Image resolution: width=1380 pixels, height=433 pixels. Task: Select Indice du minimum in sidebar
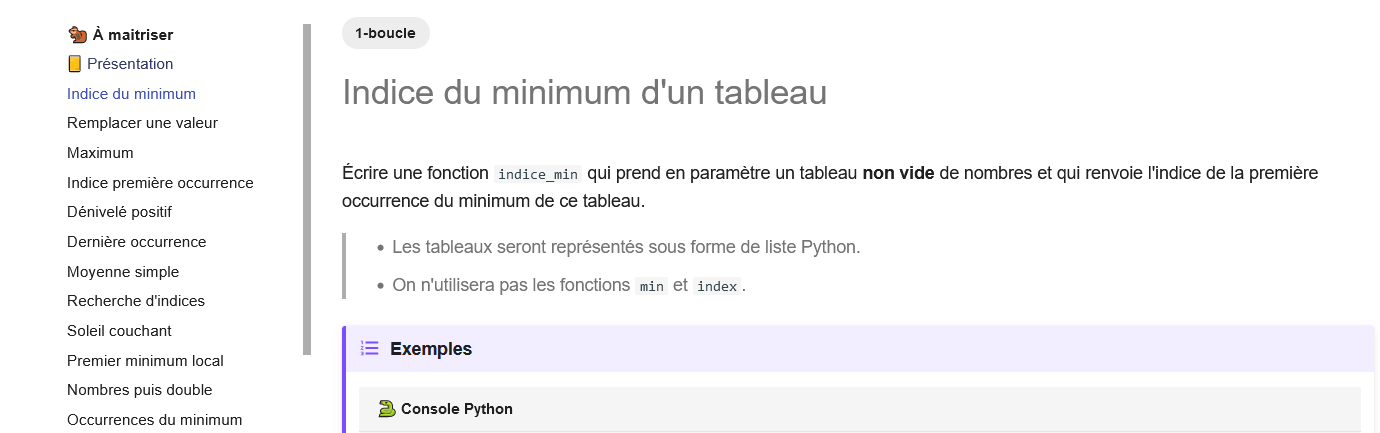tap(131, 94)
